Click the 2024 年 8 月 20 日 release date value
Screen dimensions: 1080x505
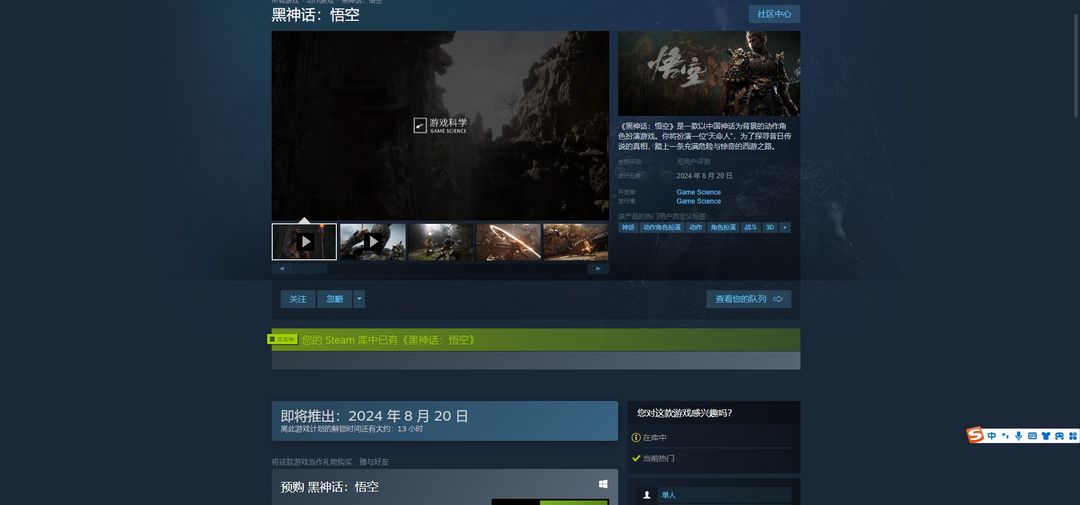(x=705, y=176)
